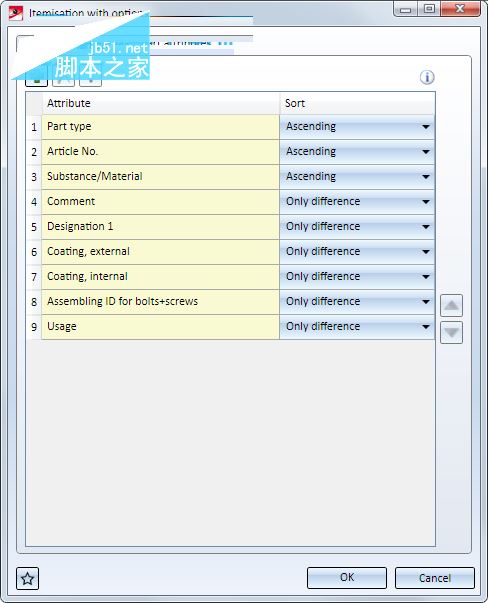
Task: Open the Sort dropdown for Comment
Action: pos(357,202)
